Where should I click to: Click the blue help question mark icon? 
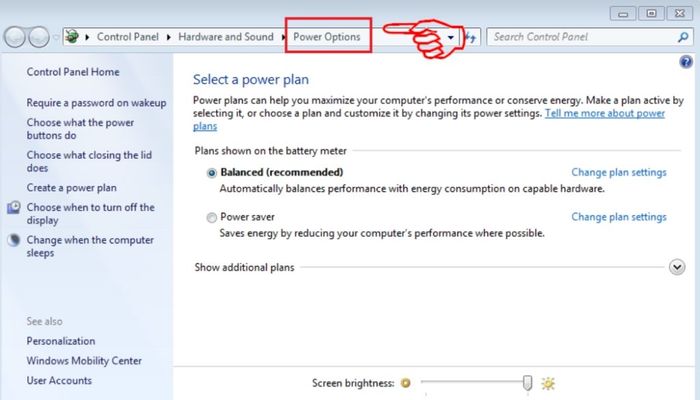(686, 62)
